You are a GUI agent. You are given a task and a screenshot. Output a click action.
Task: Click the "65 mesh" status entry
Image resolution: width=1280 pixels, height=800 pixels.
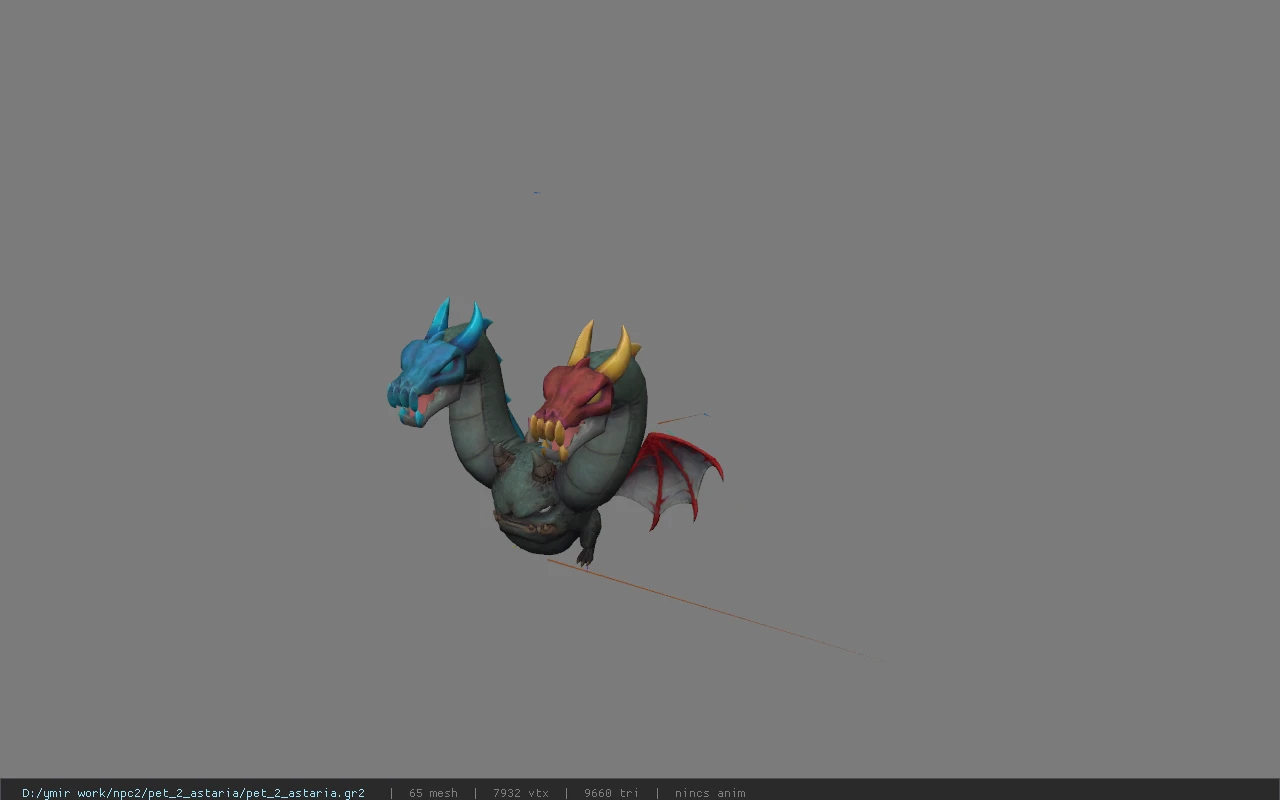[433, 793]
